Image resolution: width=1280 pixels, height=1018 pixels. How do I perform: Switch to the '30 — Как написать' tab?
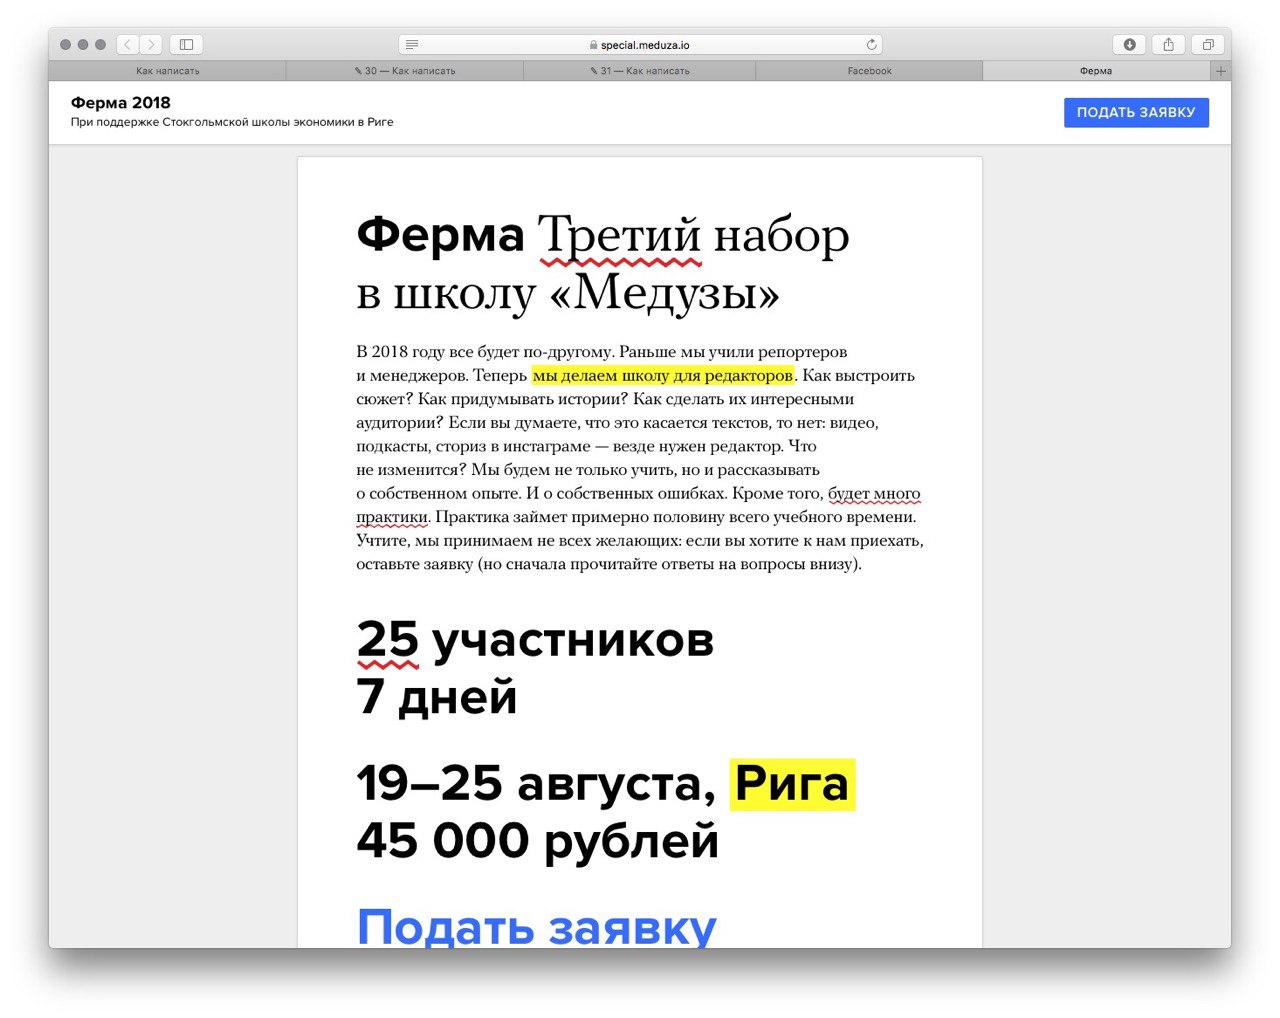[x=405, y=71]
